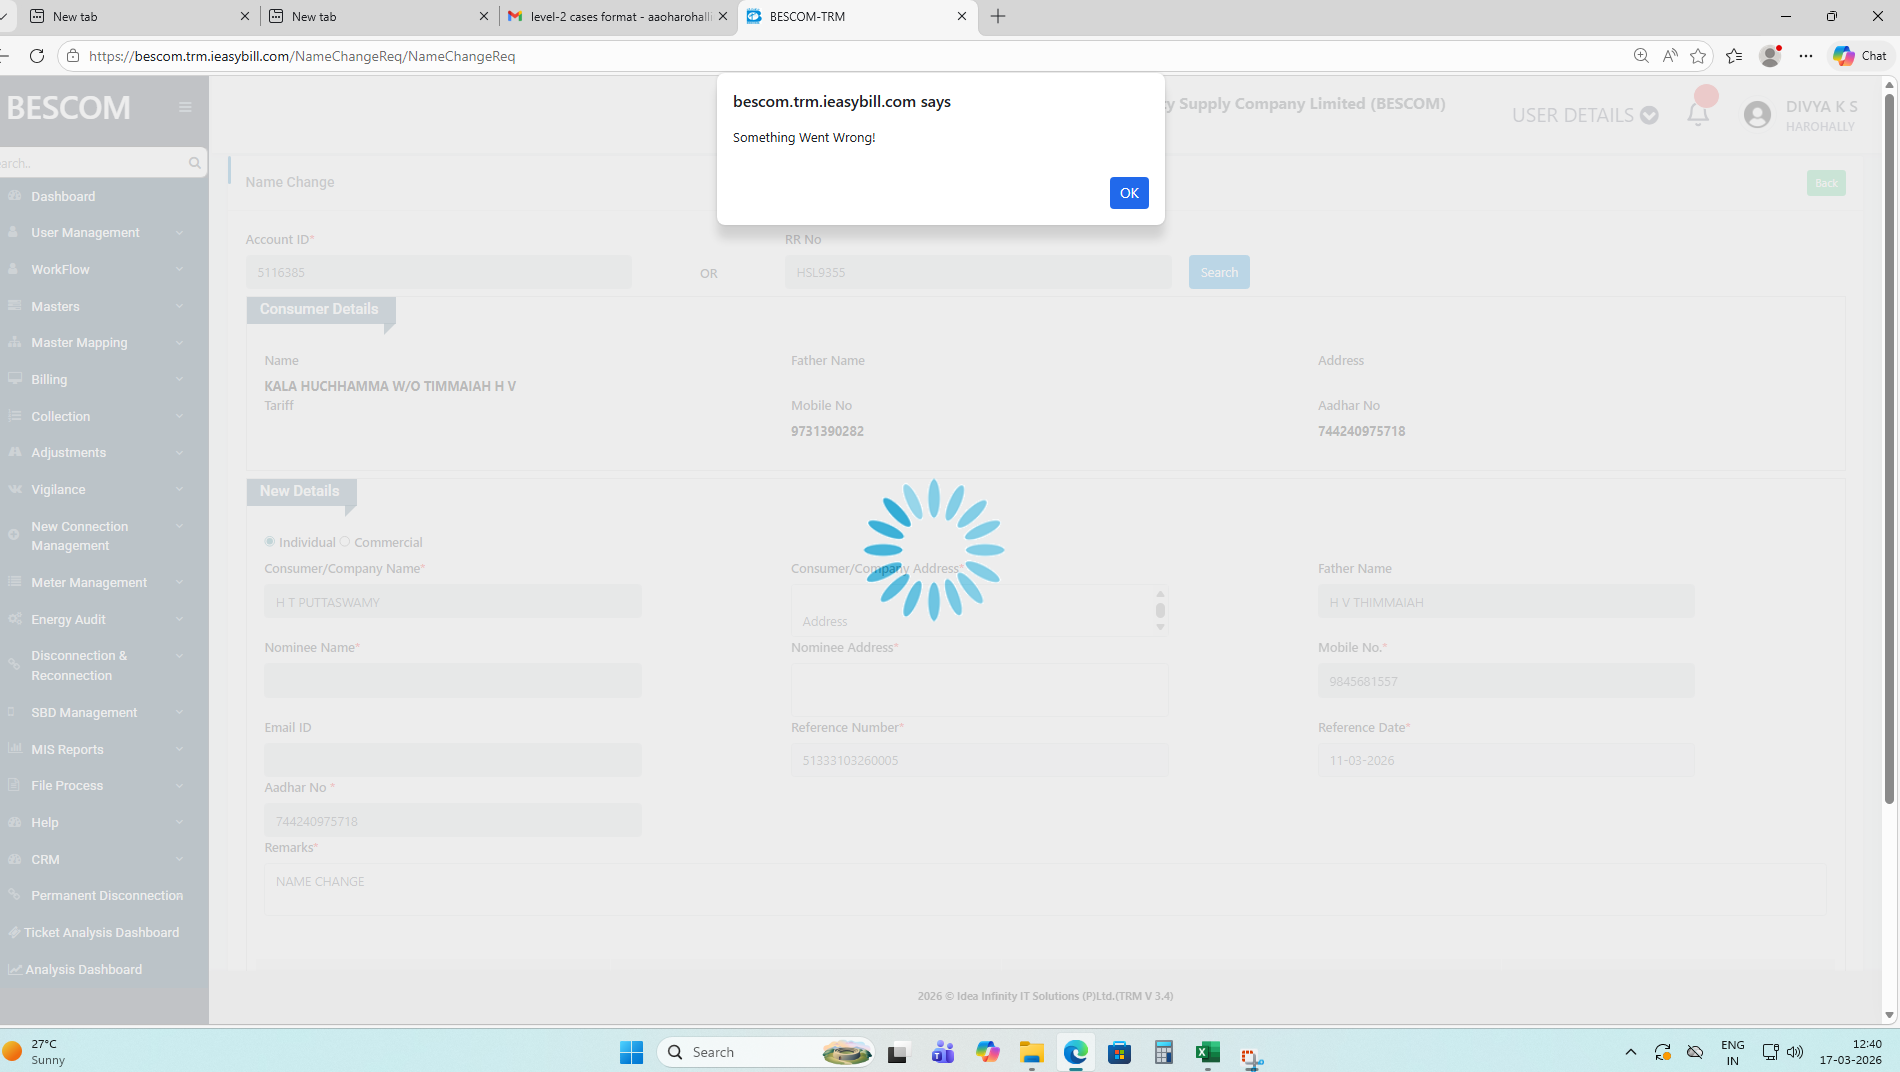Open Calculator from the taskbar
The width and height of the screenshot is (1900, 1072).
(x=1163, y=1052)
